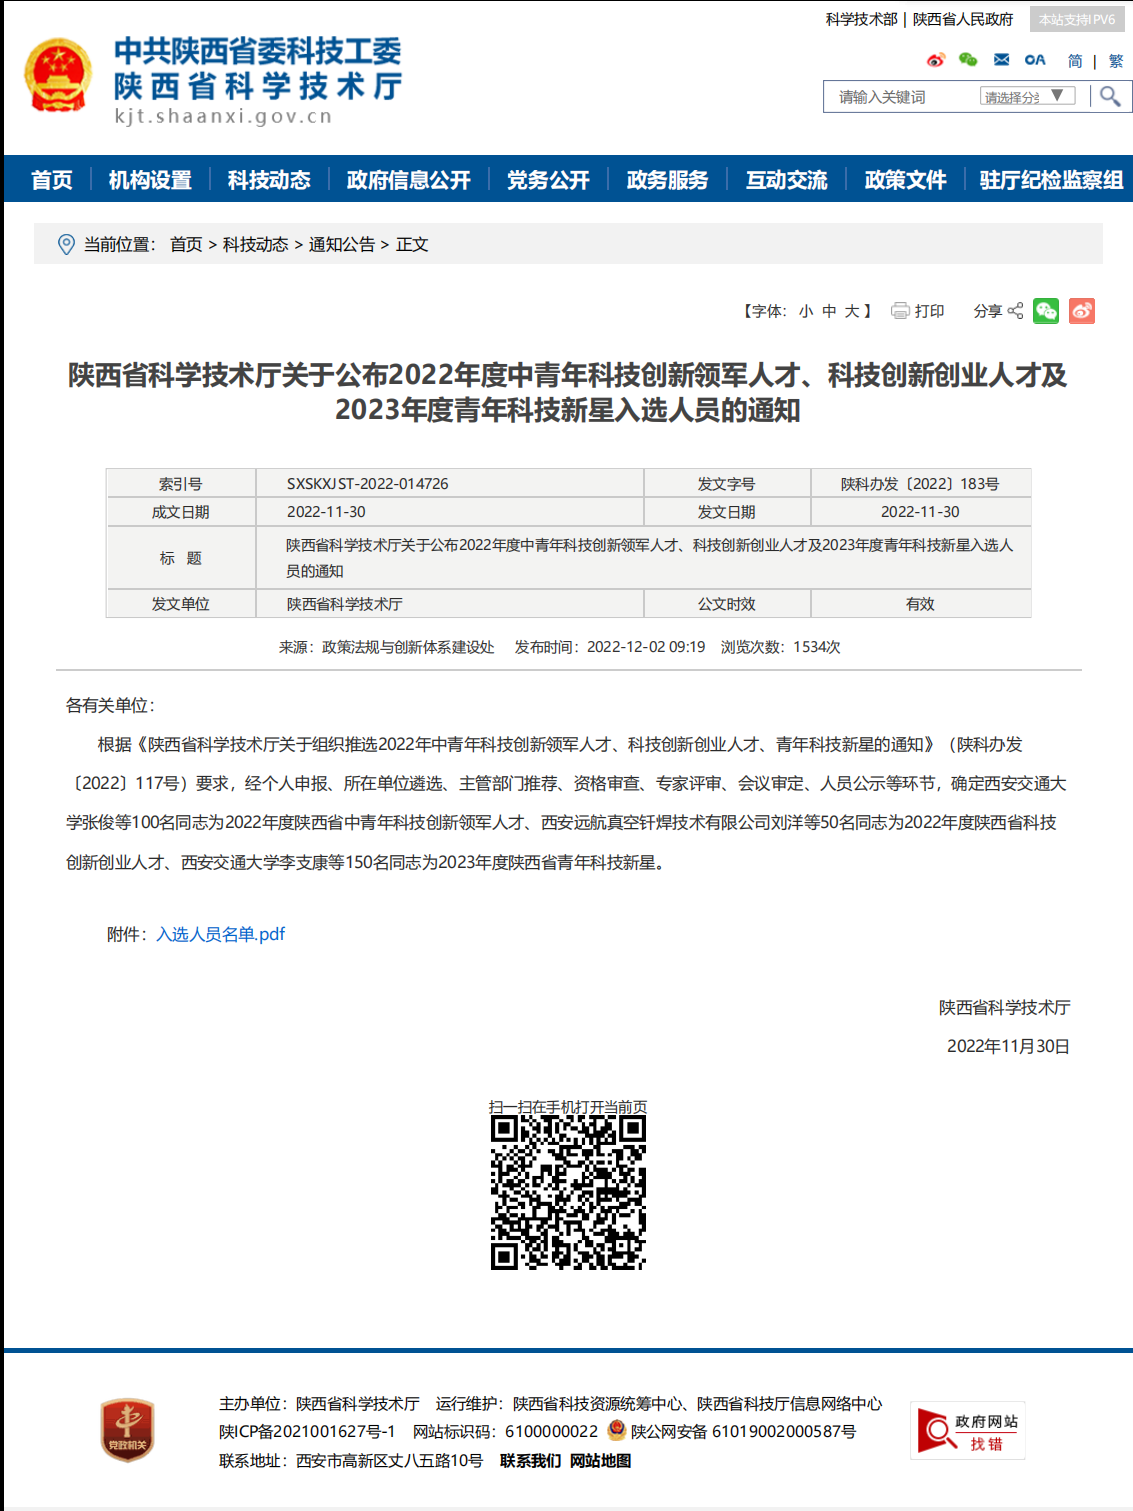Open 政策文件 in the navigation bar
Screen dimensions: 1133x1511
pos(906,180)
